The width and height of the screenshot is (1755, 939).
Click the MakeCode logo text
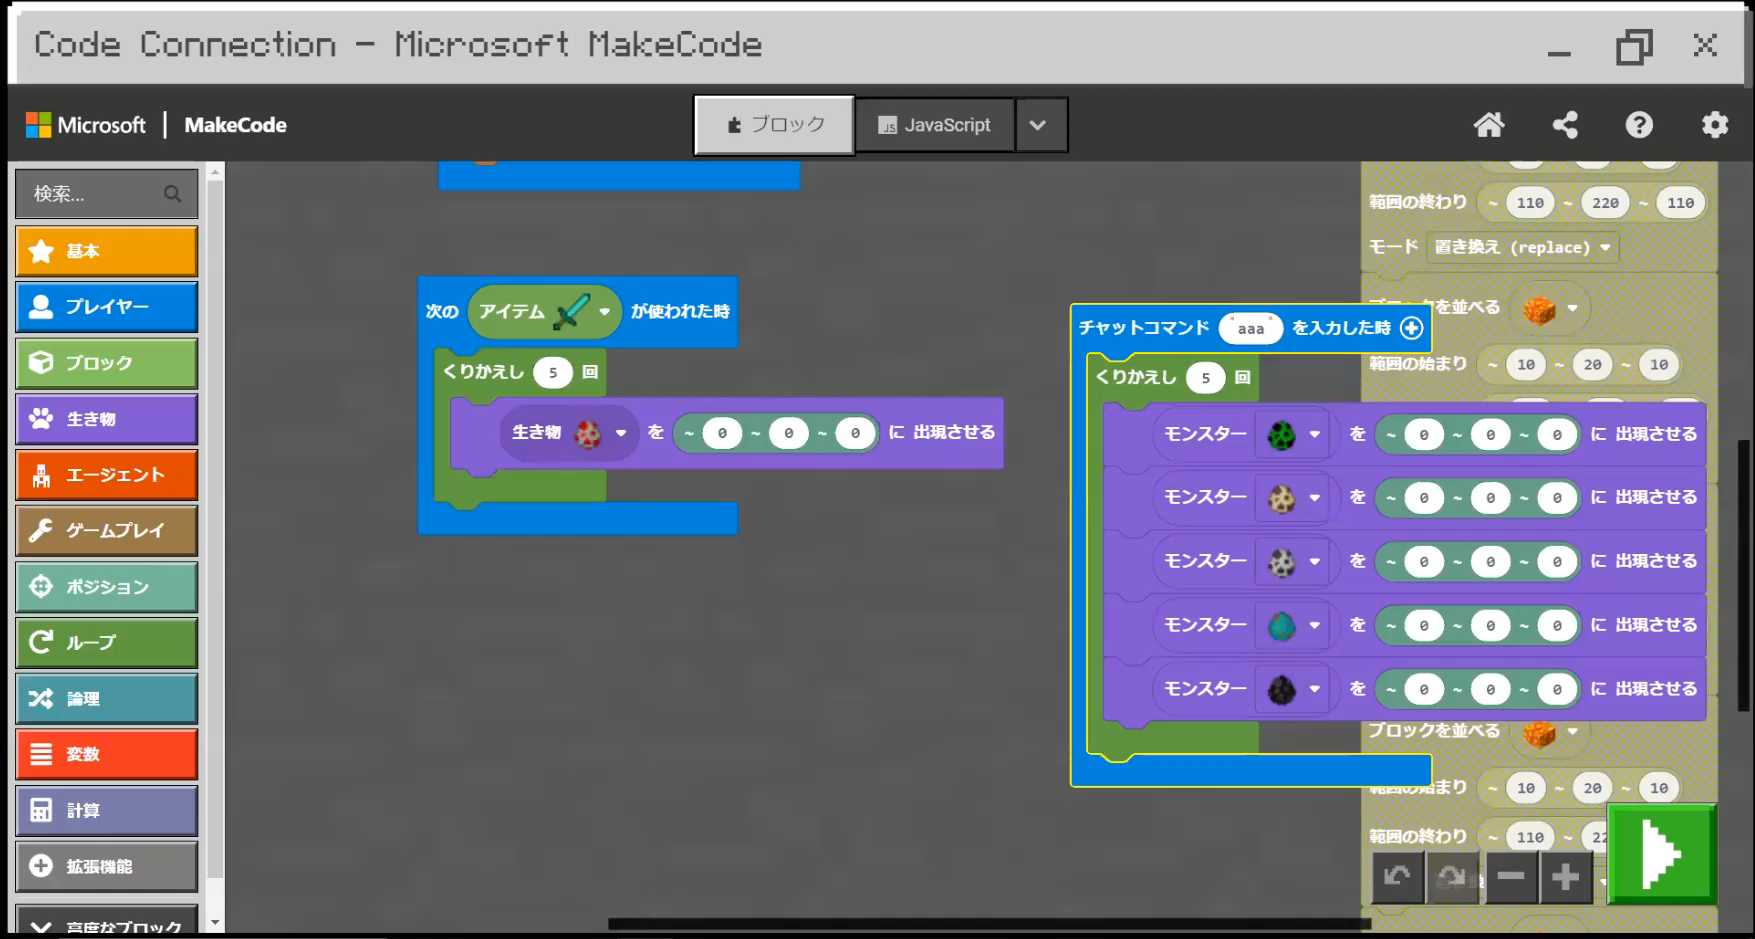click(x=236, y=125)
